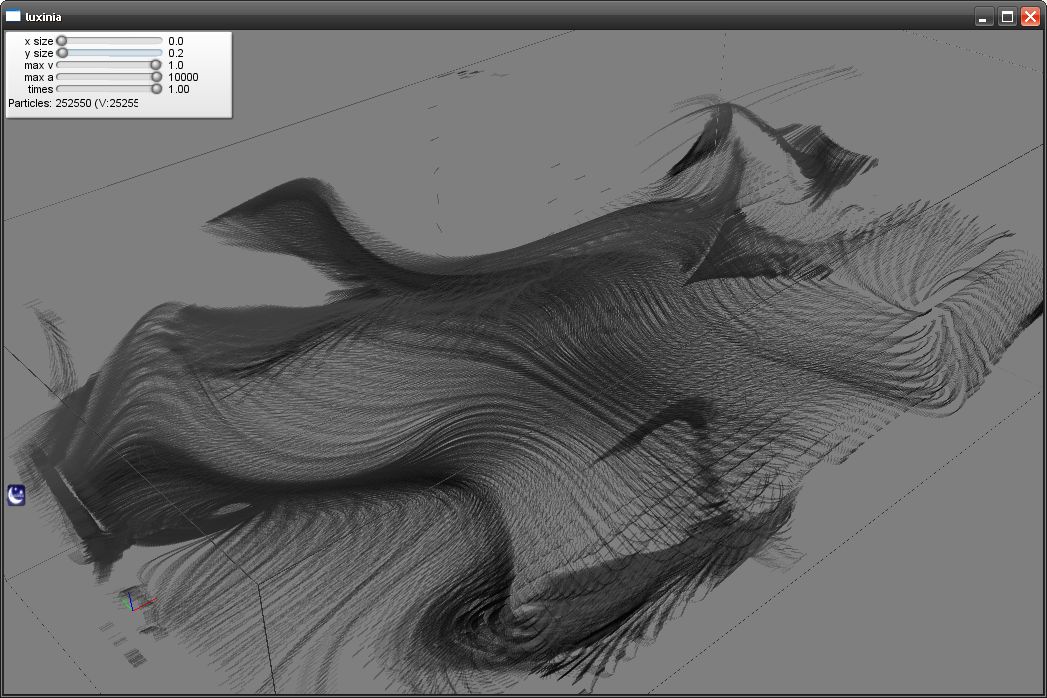1047x698 pixels.
Task: Click the times slider knob
Action: [x=156, y=89]
